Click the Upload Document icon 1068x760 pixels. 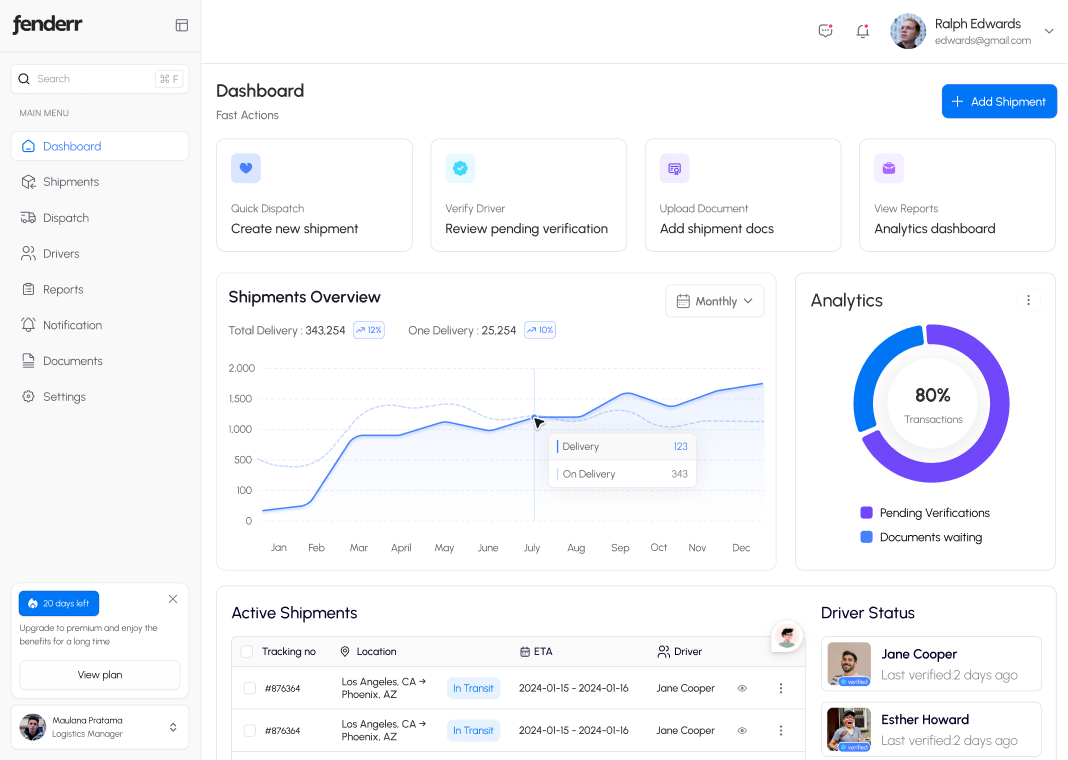click(674, 168)
